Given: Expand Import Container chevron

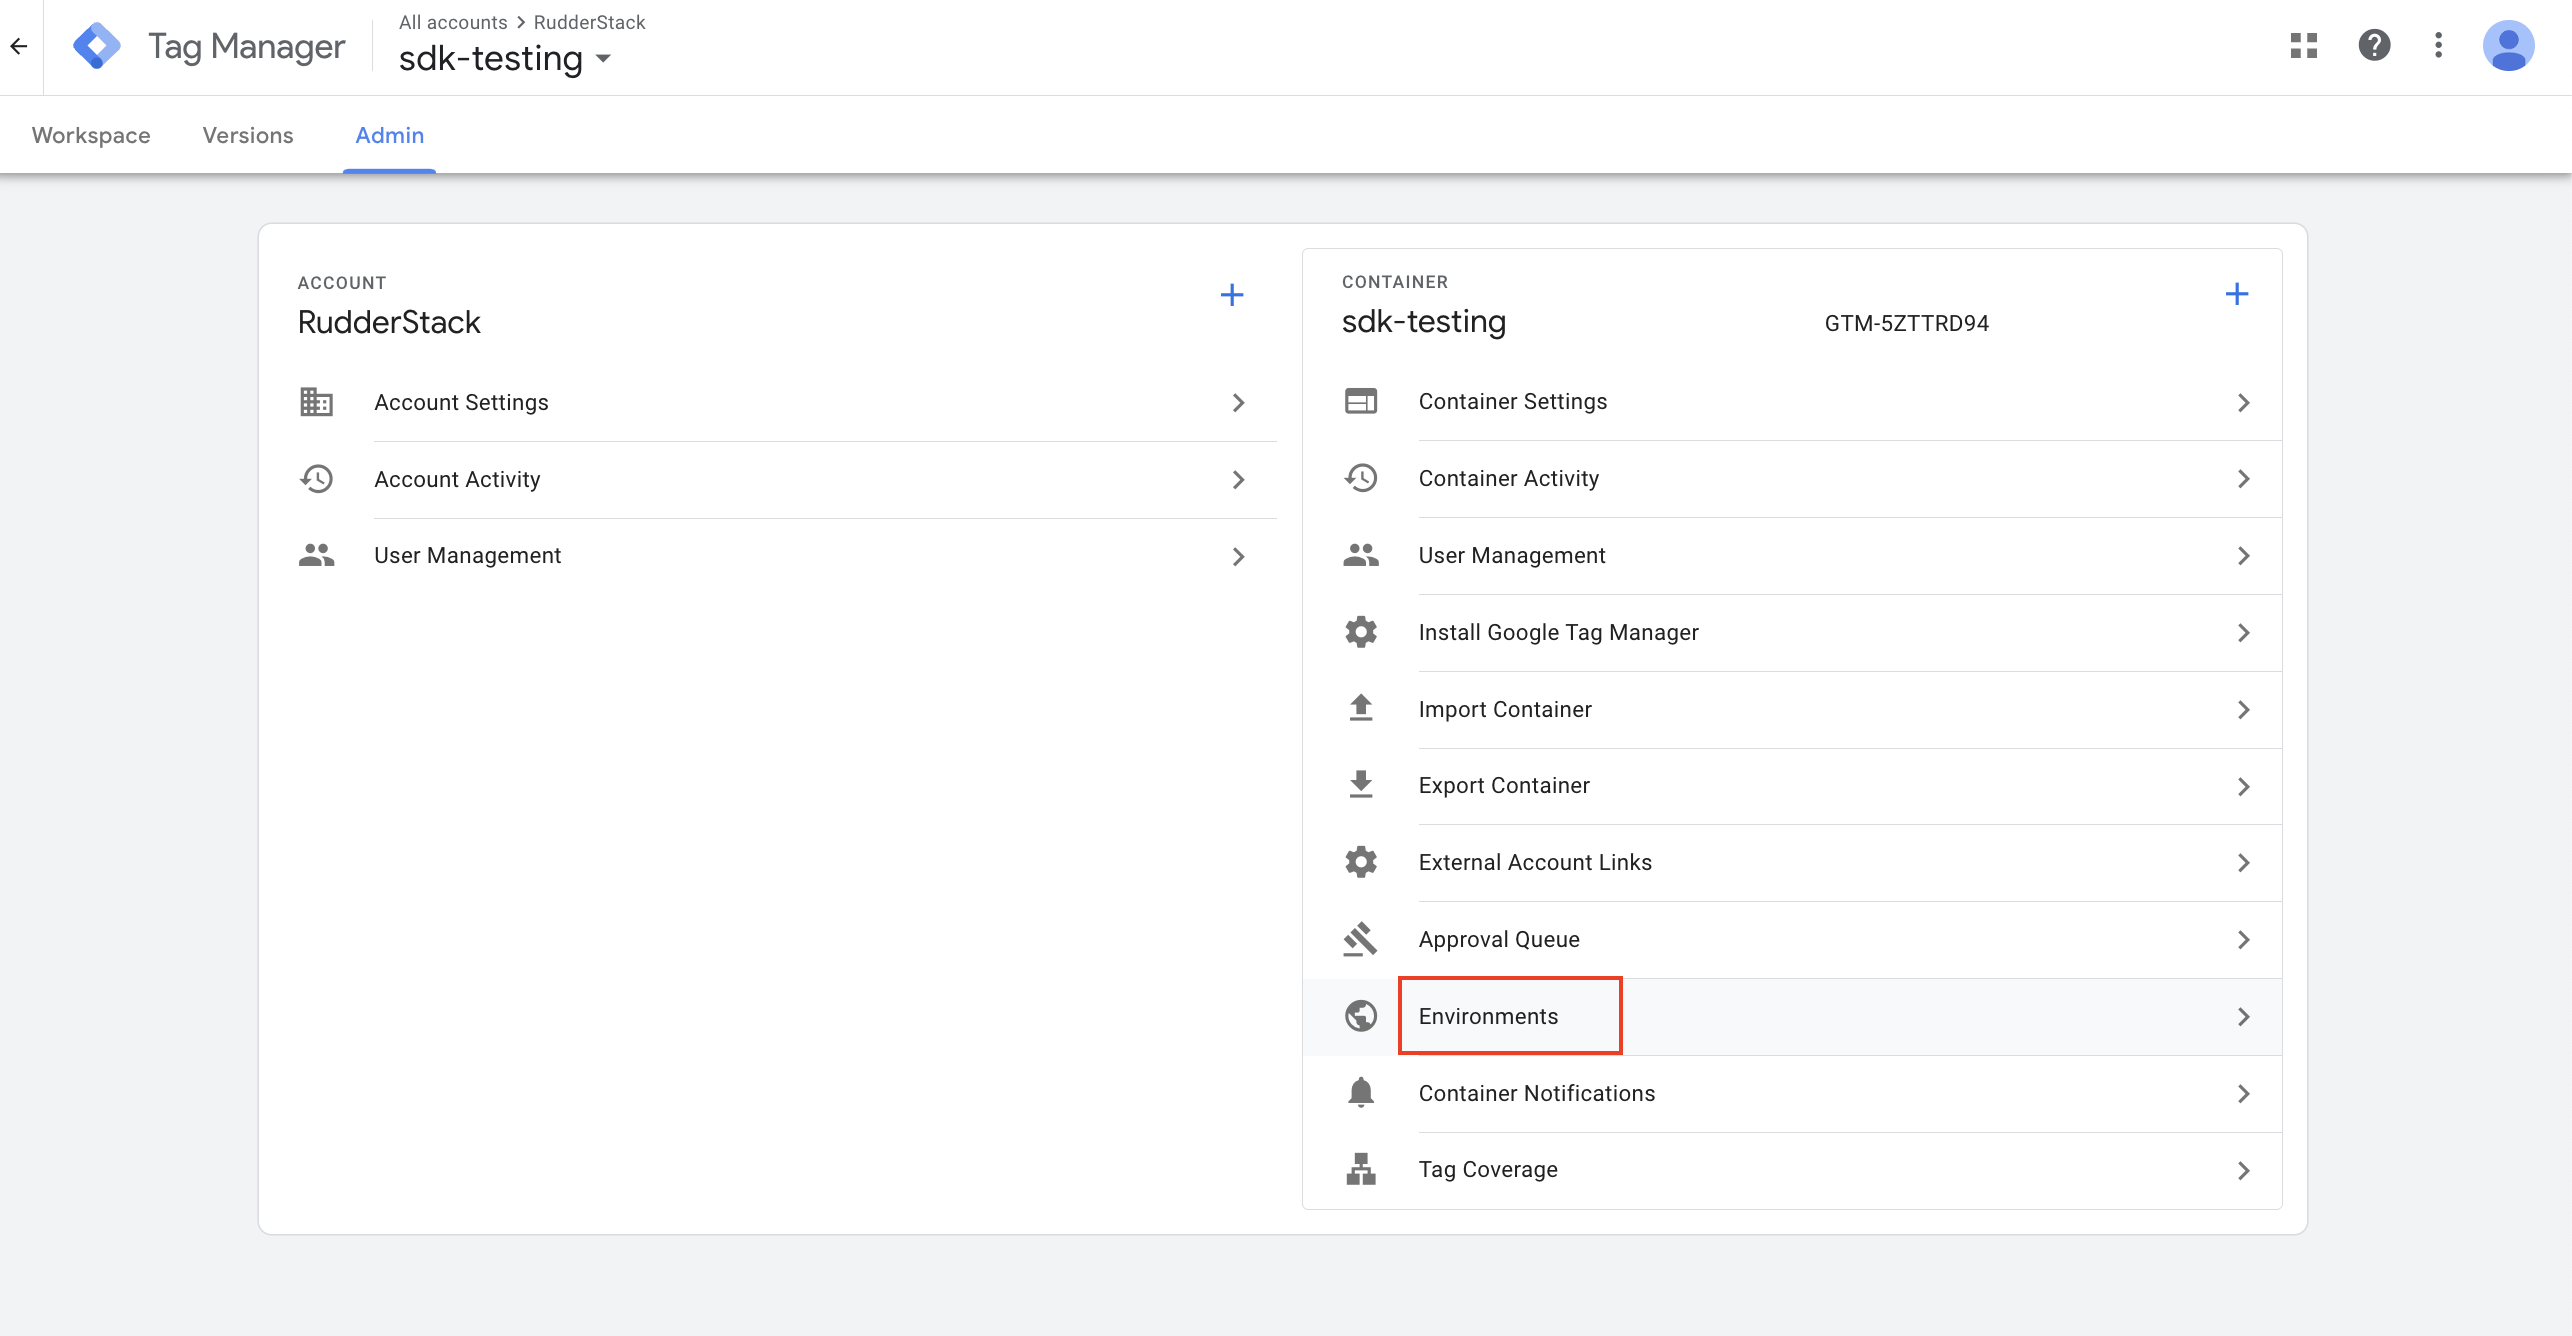Looking at the screenshot, I should point(2244,710).
